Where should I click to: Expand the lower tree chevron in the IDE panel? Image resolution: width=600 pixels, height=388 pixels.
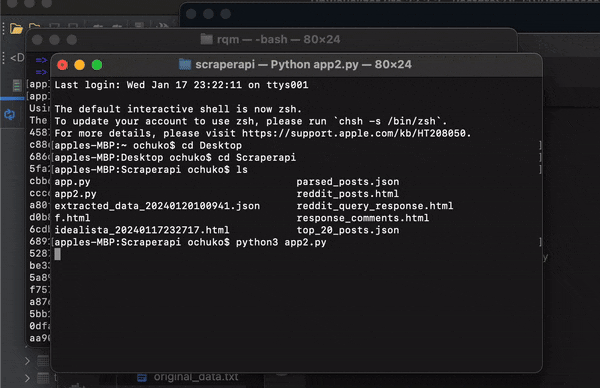point(27,378)
